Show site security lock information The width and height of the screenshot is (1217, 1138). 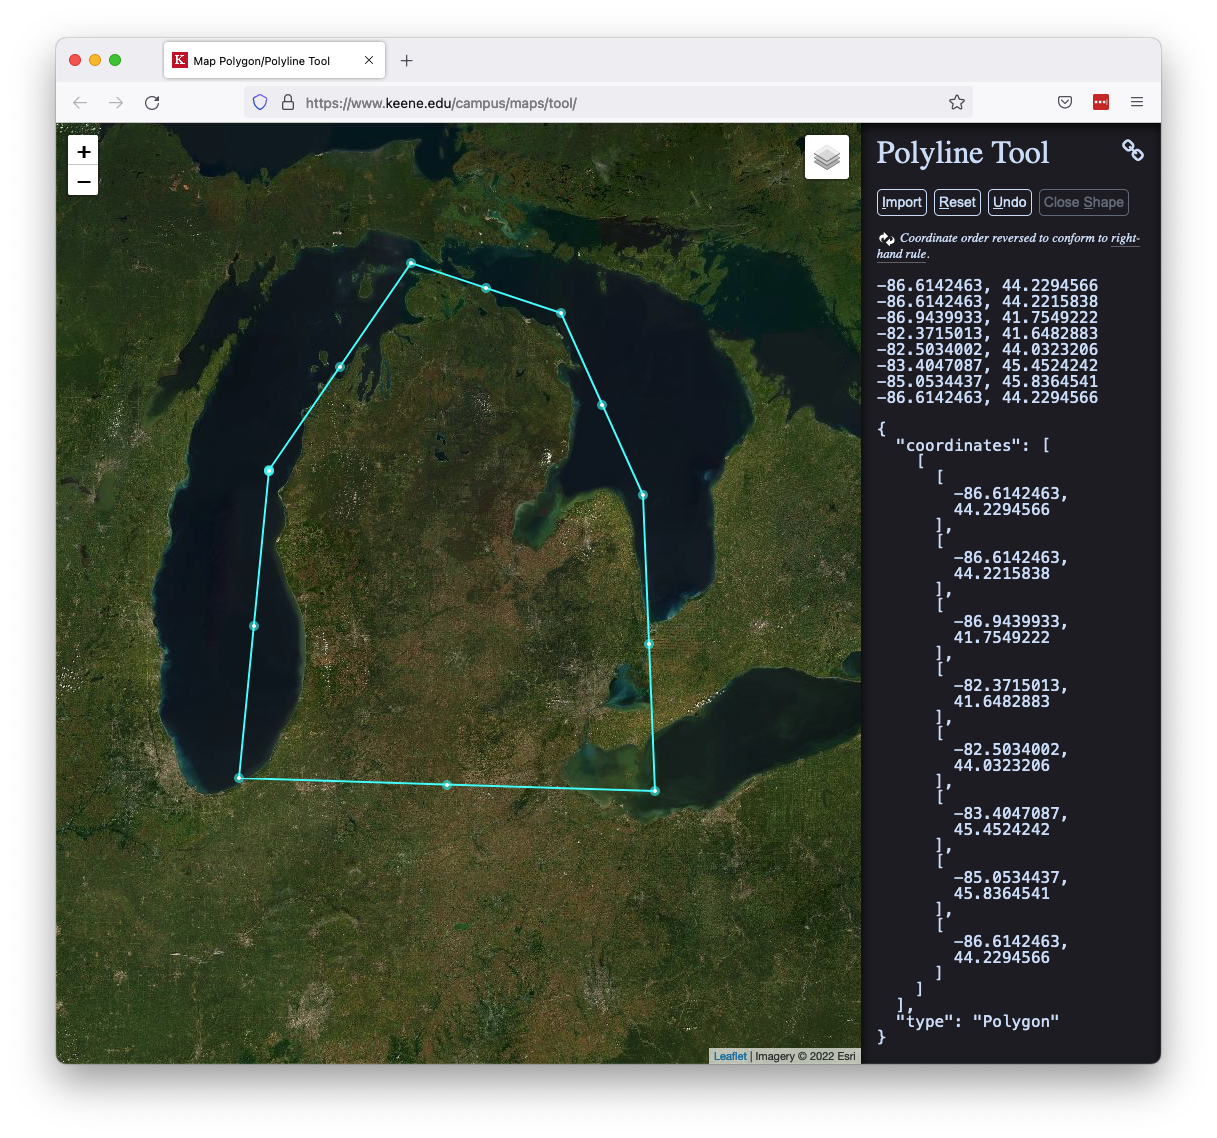click(x=288, y=102)
